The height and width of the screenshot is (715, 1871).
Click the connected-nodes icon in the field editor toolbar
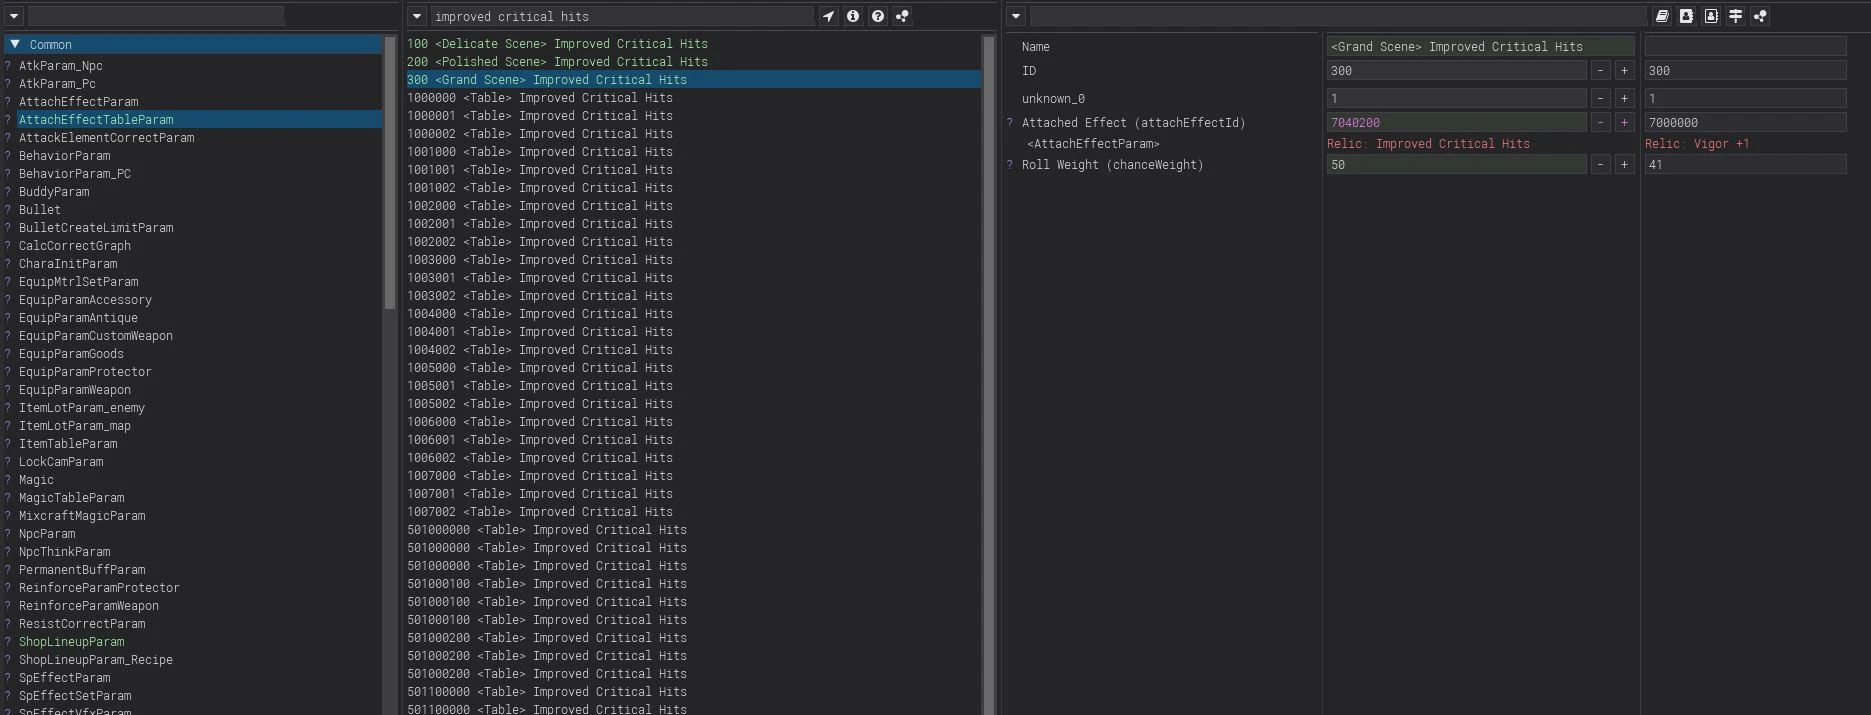coord(1760,16)
